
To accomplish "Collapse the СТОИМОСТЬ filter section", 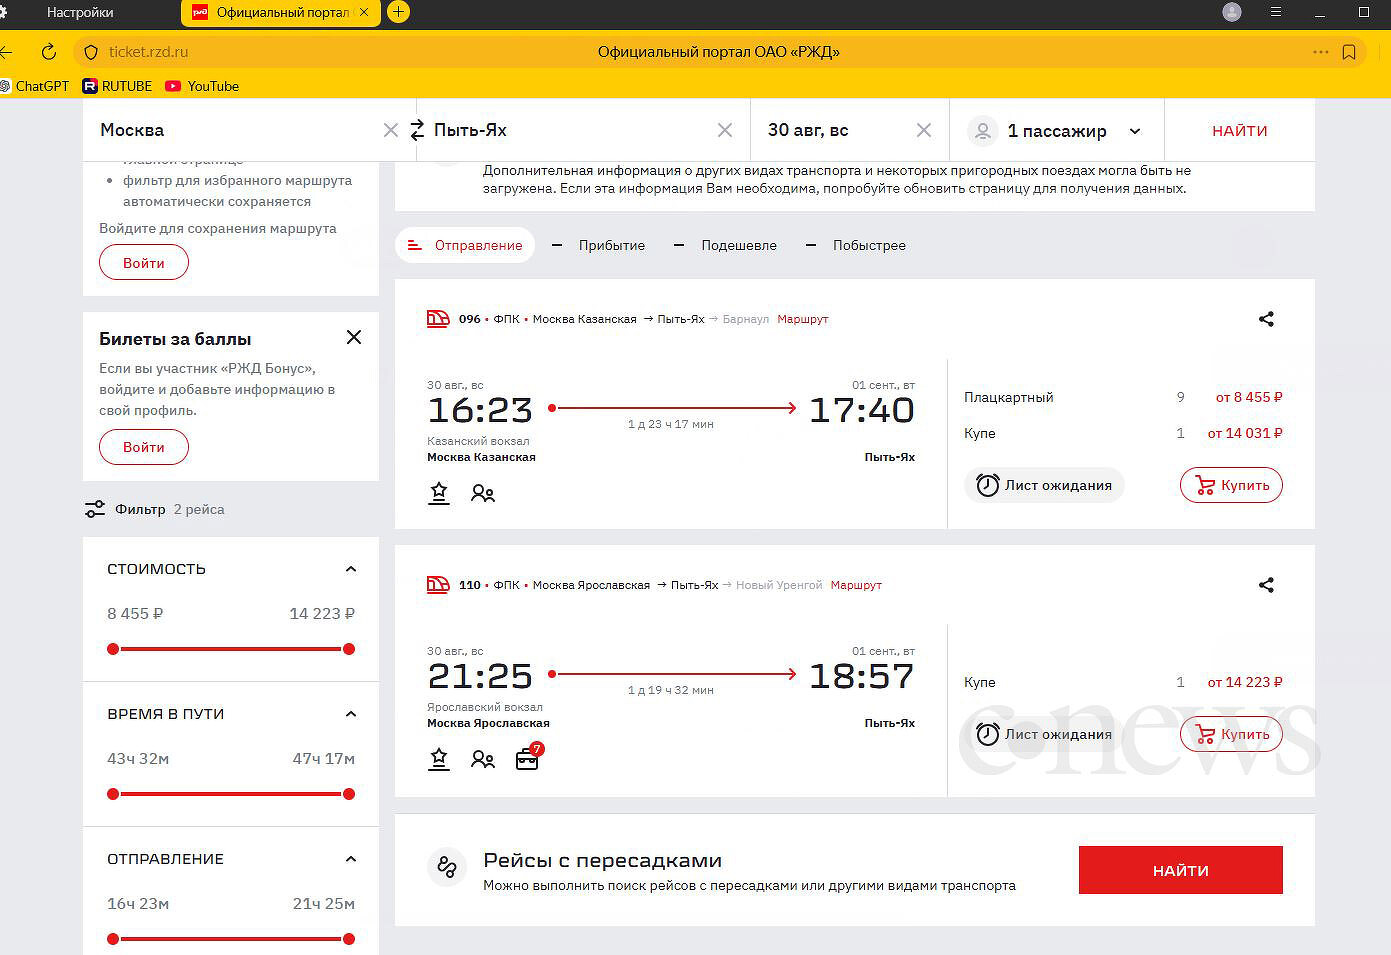I will (351, 569).
